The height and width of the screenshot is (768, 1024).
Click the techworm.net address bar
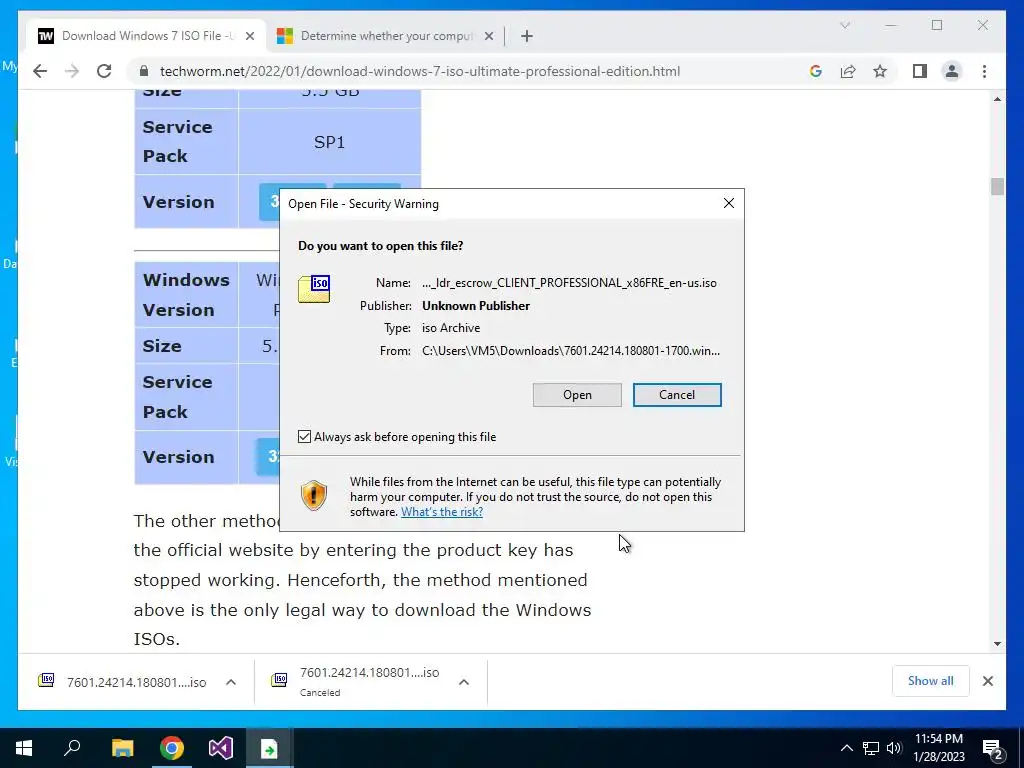point(420,71)
